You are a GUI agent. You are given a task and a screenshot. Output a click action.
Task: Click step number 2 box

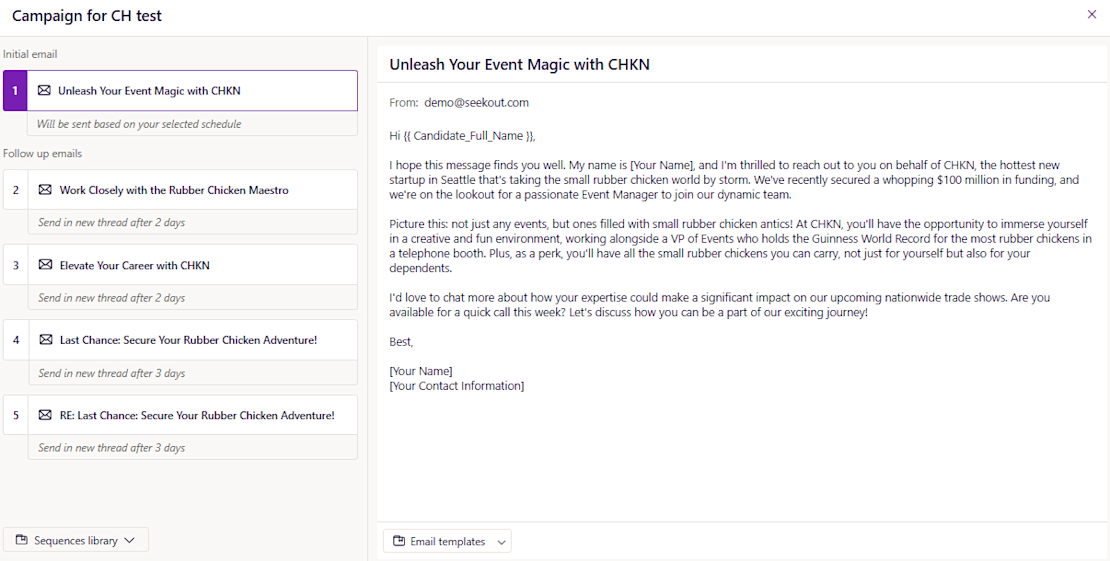16,190
